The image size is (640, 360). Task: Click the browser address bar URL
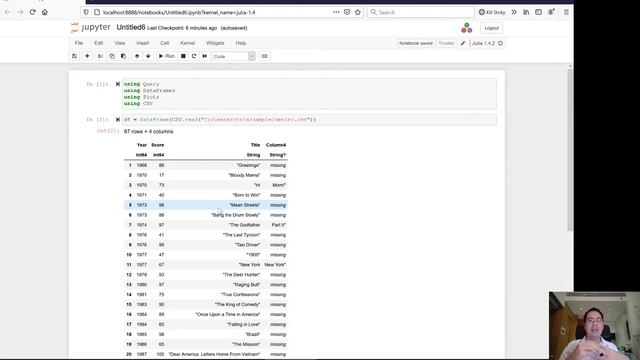(179, 13)
